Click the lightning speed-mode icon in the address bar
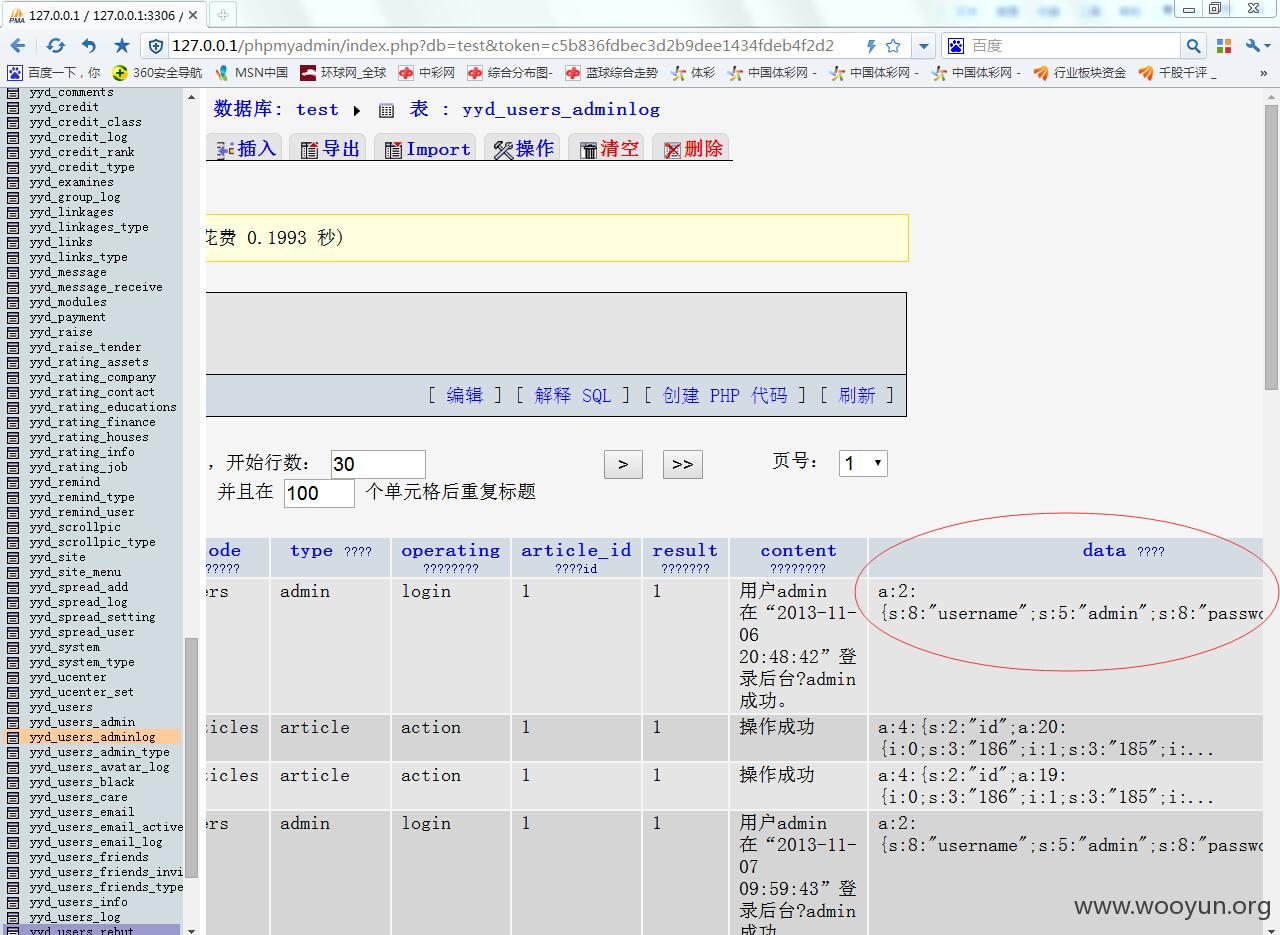This screenshot has height=935, width=1280. click(x=871, y=46)
